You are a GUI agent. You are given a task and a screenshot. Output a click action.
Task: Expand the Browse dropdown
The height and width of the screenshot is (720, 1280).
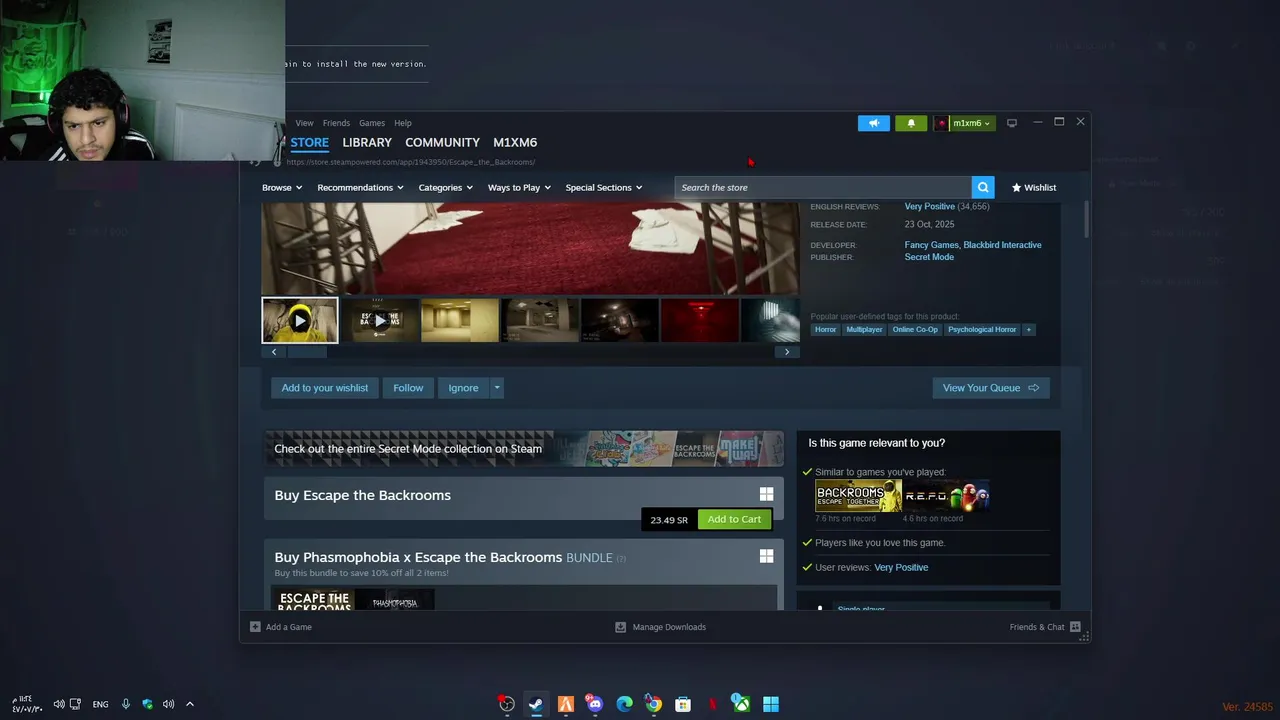pyautogui.click(x=282, y=187)
